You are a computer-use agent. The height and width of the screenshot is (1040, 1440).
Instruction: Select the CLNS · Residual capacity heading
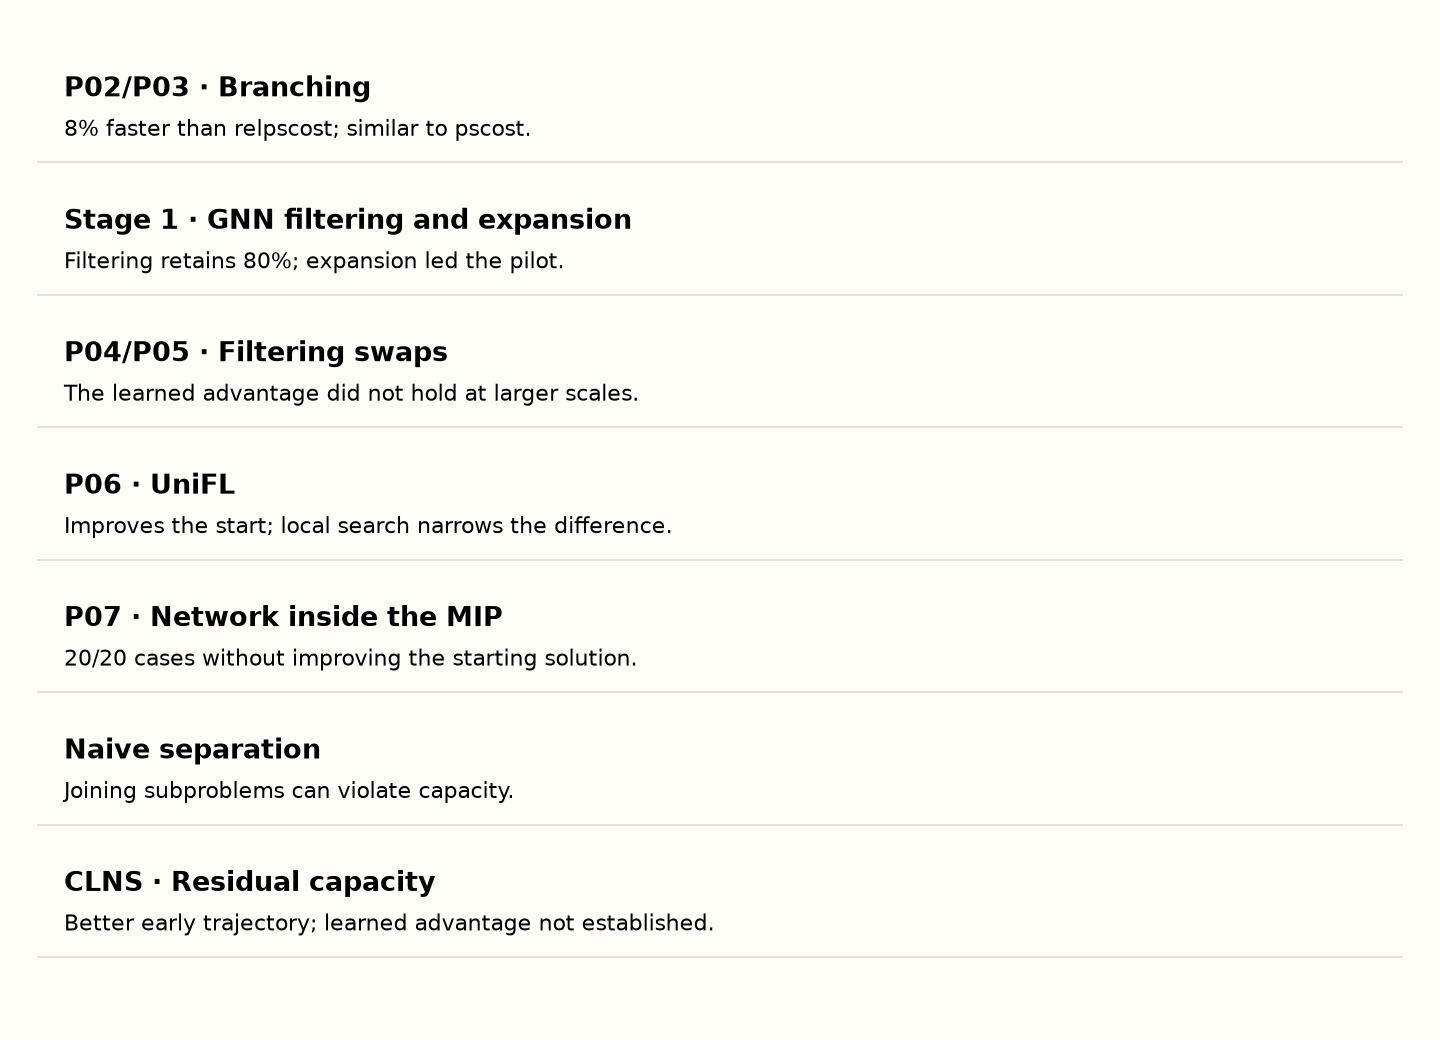click(250, 883)
